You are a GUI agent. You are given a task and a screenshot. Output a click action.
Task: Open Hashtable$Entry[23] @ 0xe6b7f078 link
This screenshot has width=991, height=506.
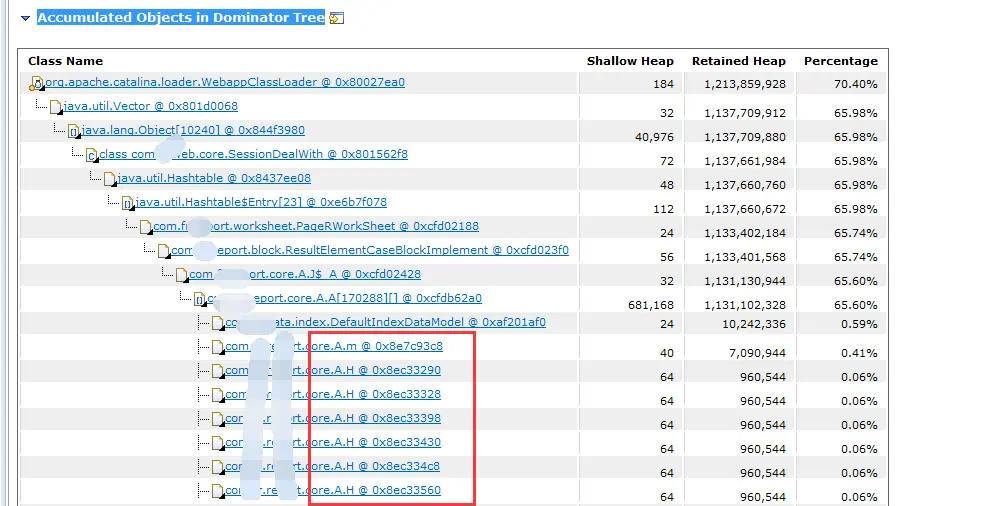[261, 202]
